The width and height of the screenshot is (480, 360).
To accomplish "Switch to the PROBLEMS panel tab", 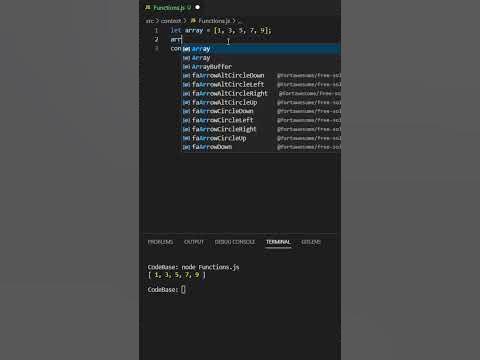I will [160, 242].
